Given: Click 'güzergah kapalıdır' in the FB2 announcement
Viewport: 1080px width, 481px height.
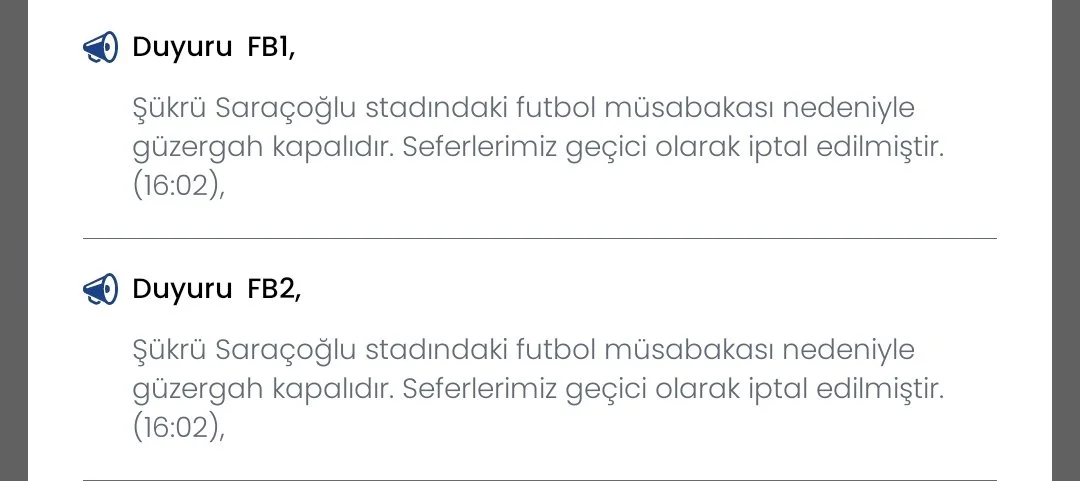Looking at the screenshot, I should [x=265, y=391].
